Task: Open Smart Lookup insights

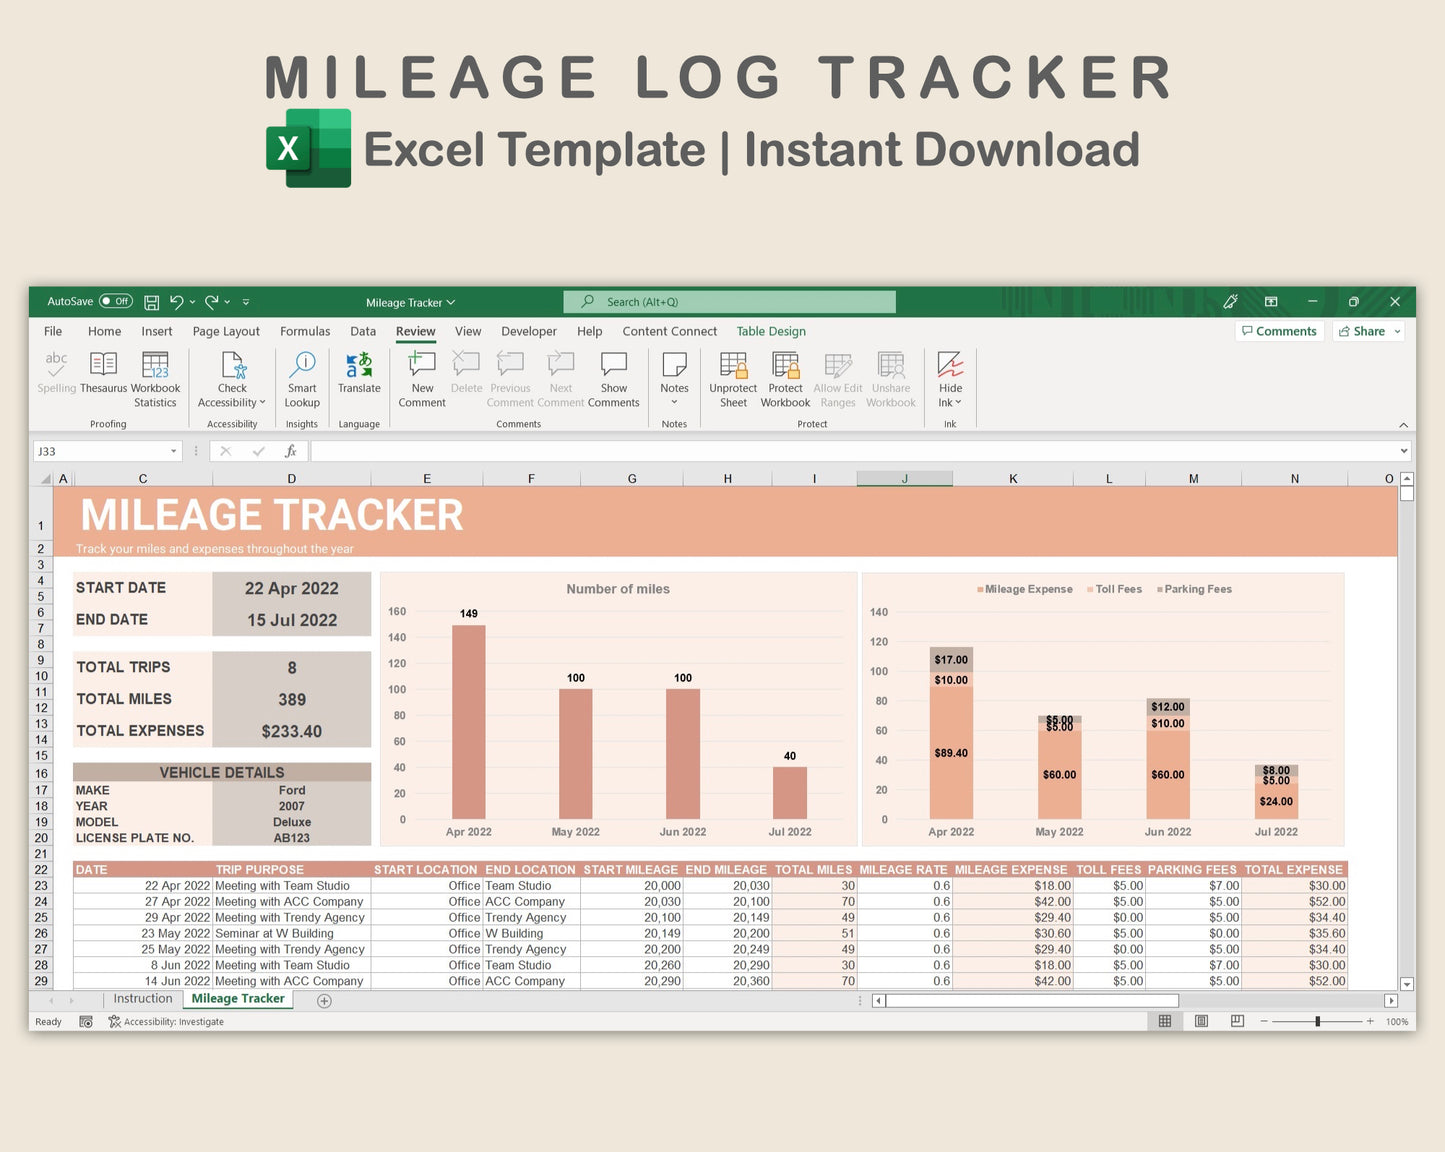Action: (x=302, y=365)
